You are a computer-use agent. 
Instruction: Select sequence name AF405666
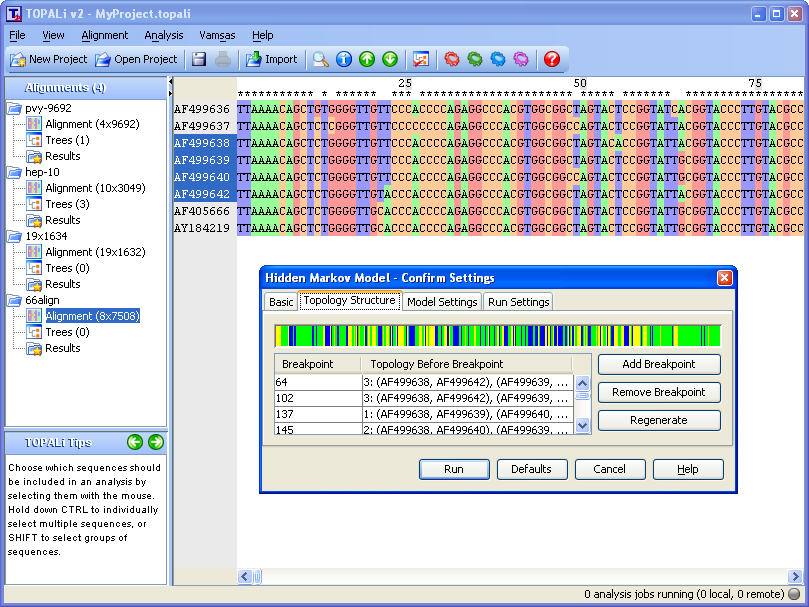tap(202, 211)
